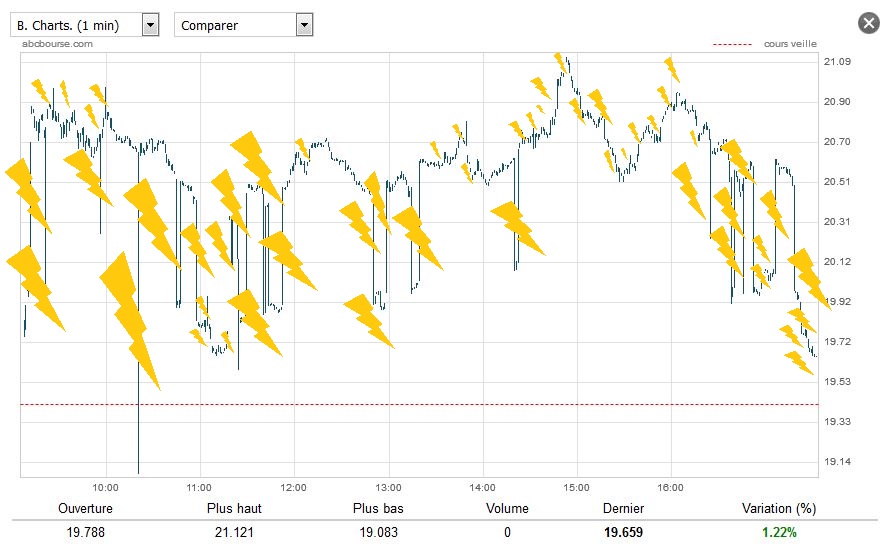The image size is (891, 555).
Task: Open the B. Charts (1 min) dropdown
Action: tap(85, 25)
